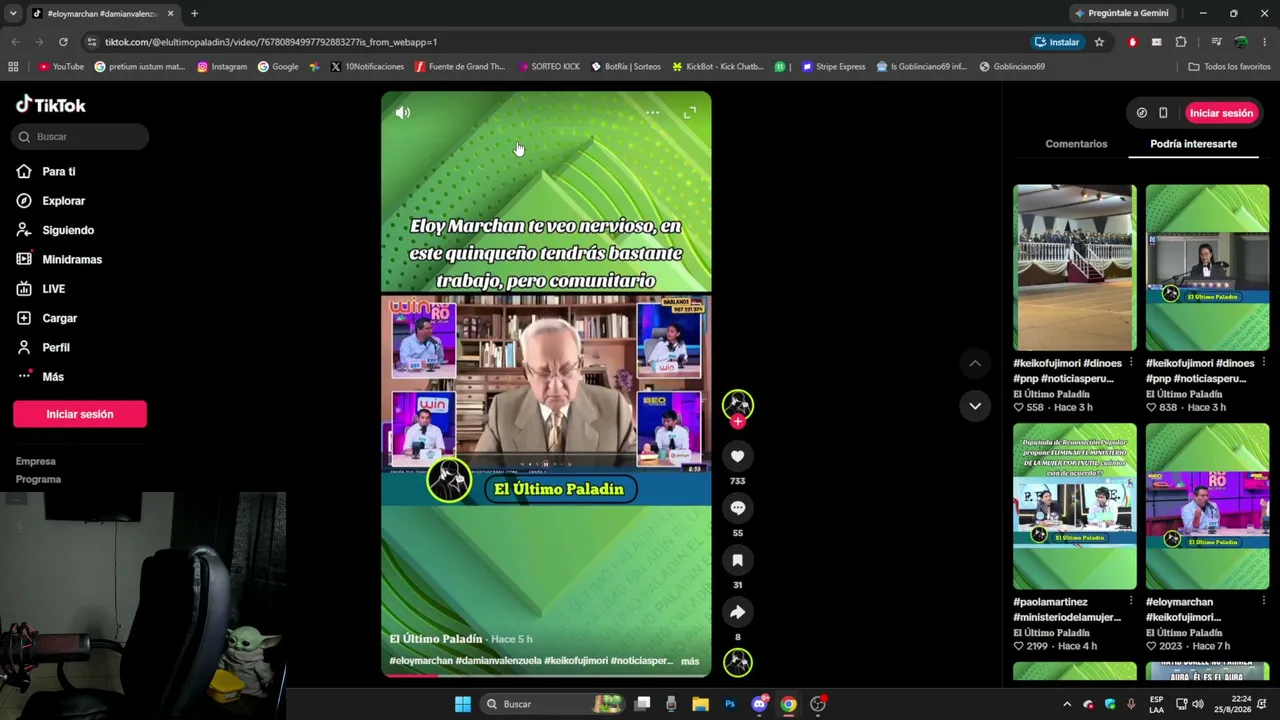Viewport: 1280px width, 720px height.
Task: Click the #damianvalenzuela hashtag in the caption
Action: click(x=498, y=661)
